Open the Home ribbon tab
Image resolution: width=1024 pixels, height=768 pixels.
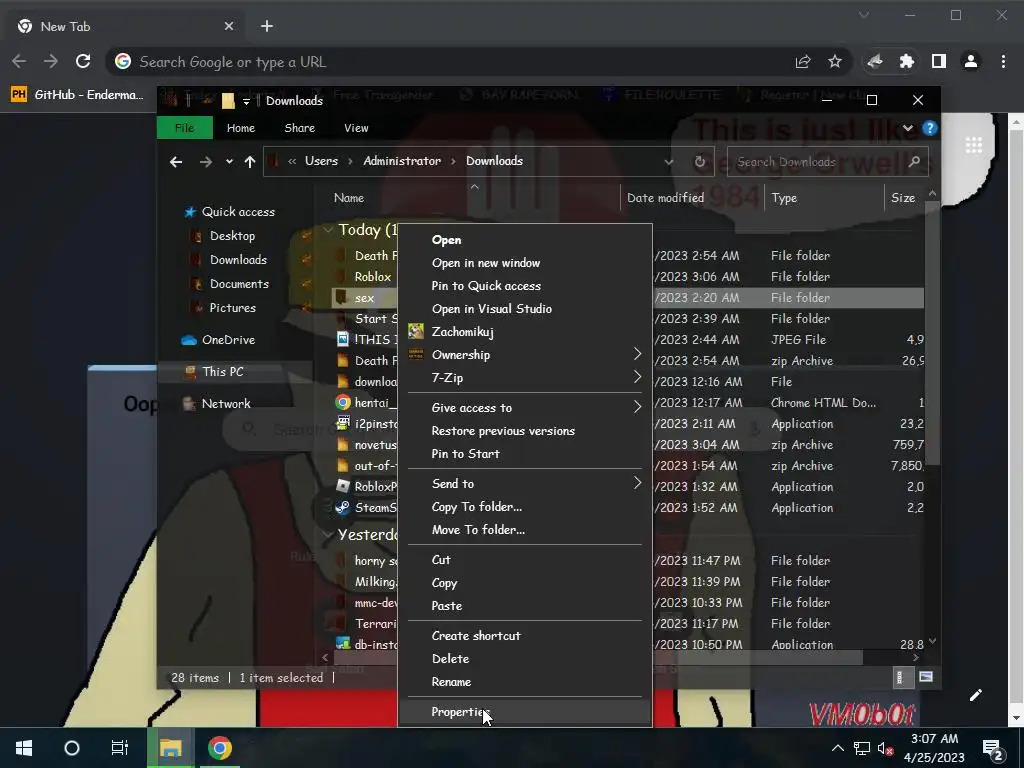pos(240,128)
